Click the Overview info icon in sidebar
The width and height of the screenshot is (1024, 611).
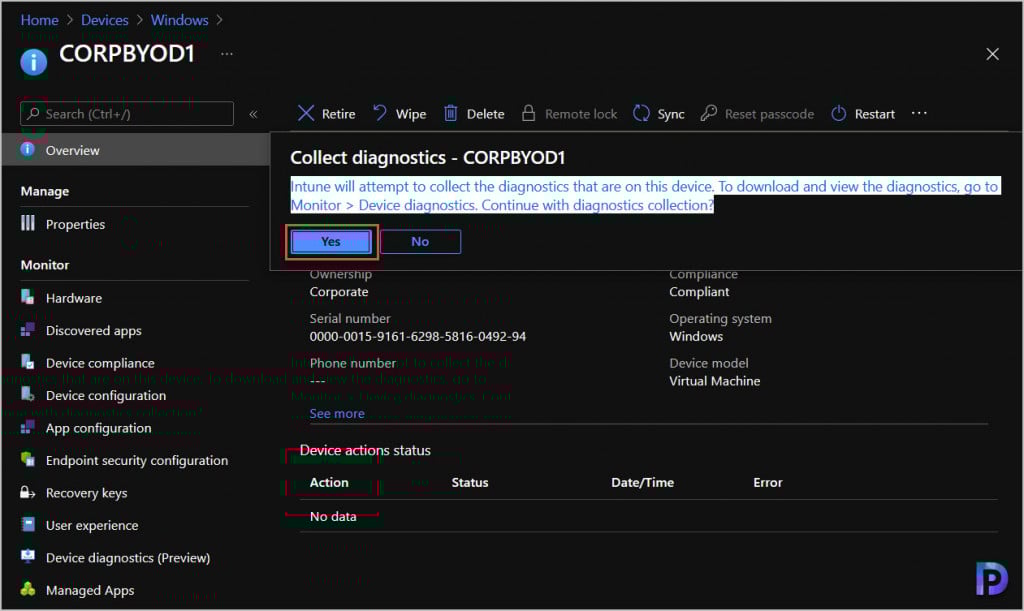tap(27, 149)
